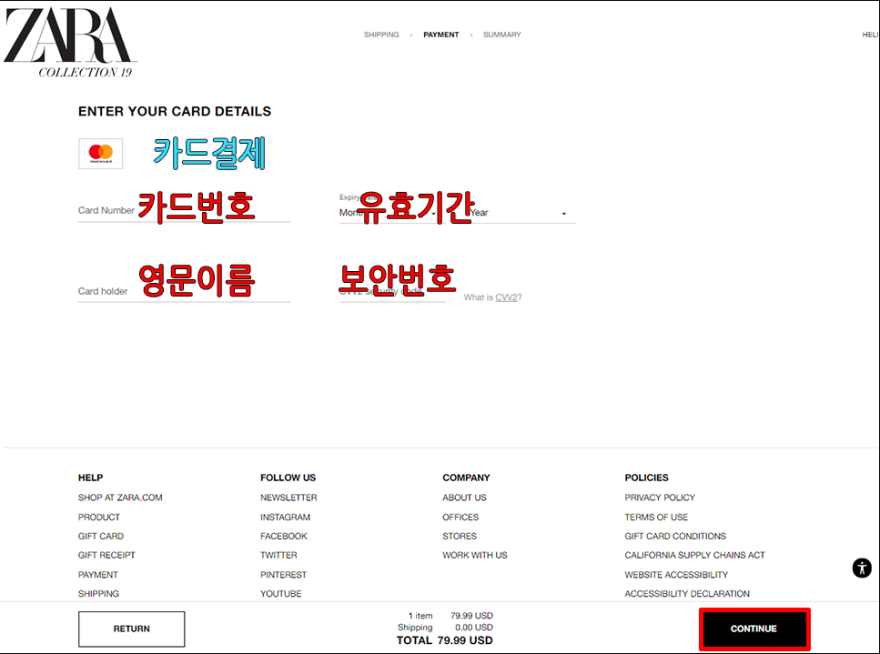
Task: Click the CONTINUE button
Action: pyautogui.click(x=754, y=629)
